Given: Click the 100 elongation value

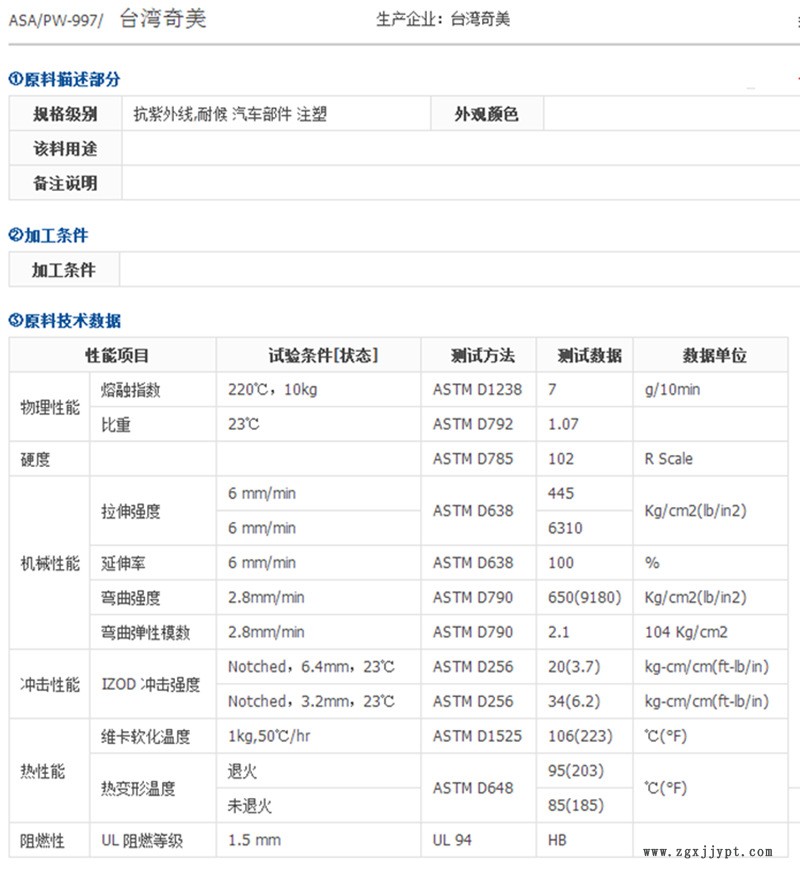Looking at the screenshot, I should click(561, 562).
